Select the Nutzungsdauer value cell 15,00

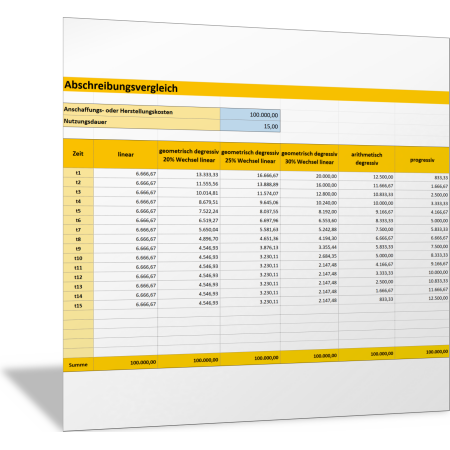coord(250,126)
